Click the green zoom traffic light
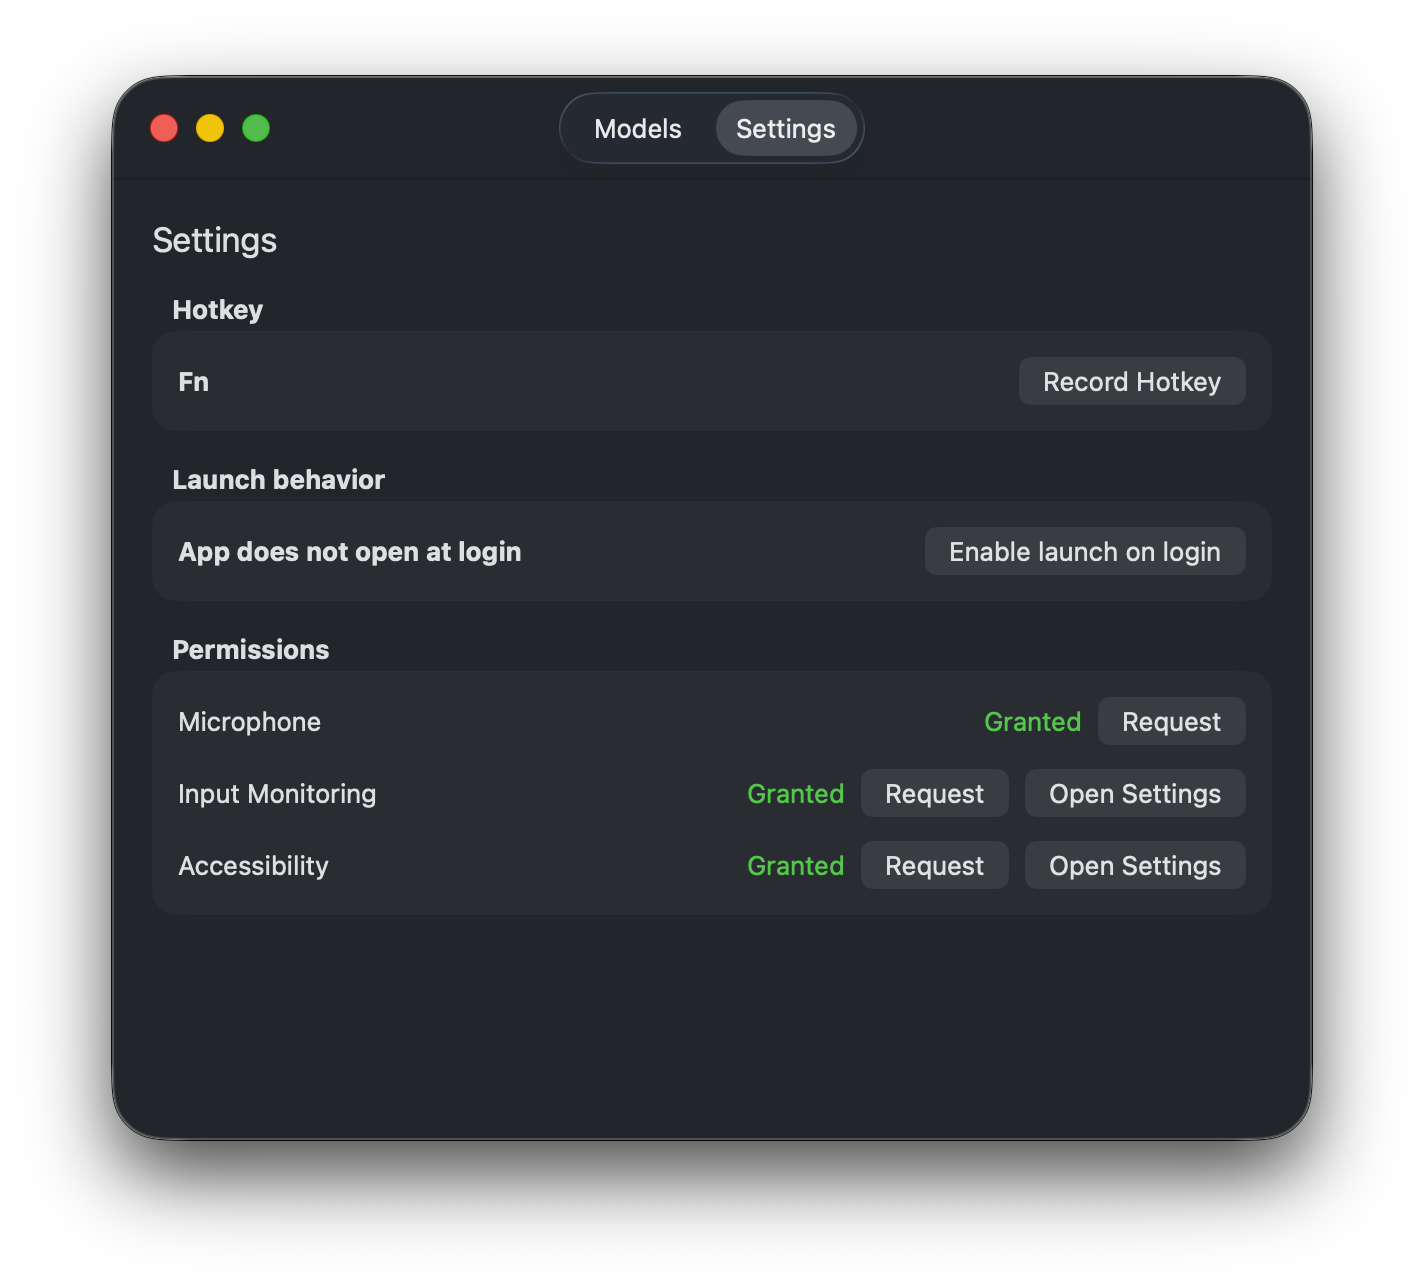The height and width of the screenshot is (1288, 1424). click(256, 128)
